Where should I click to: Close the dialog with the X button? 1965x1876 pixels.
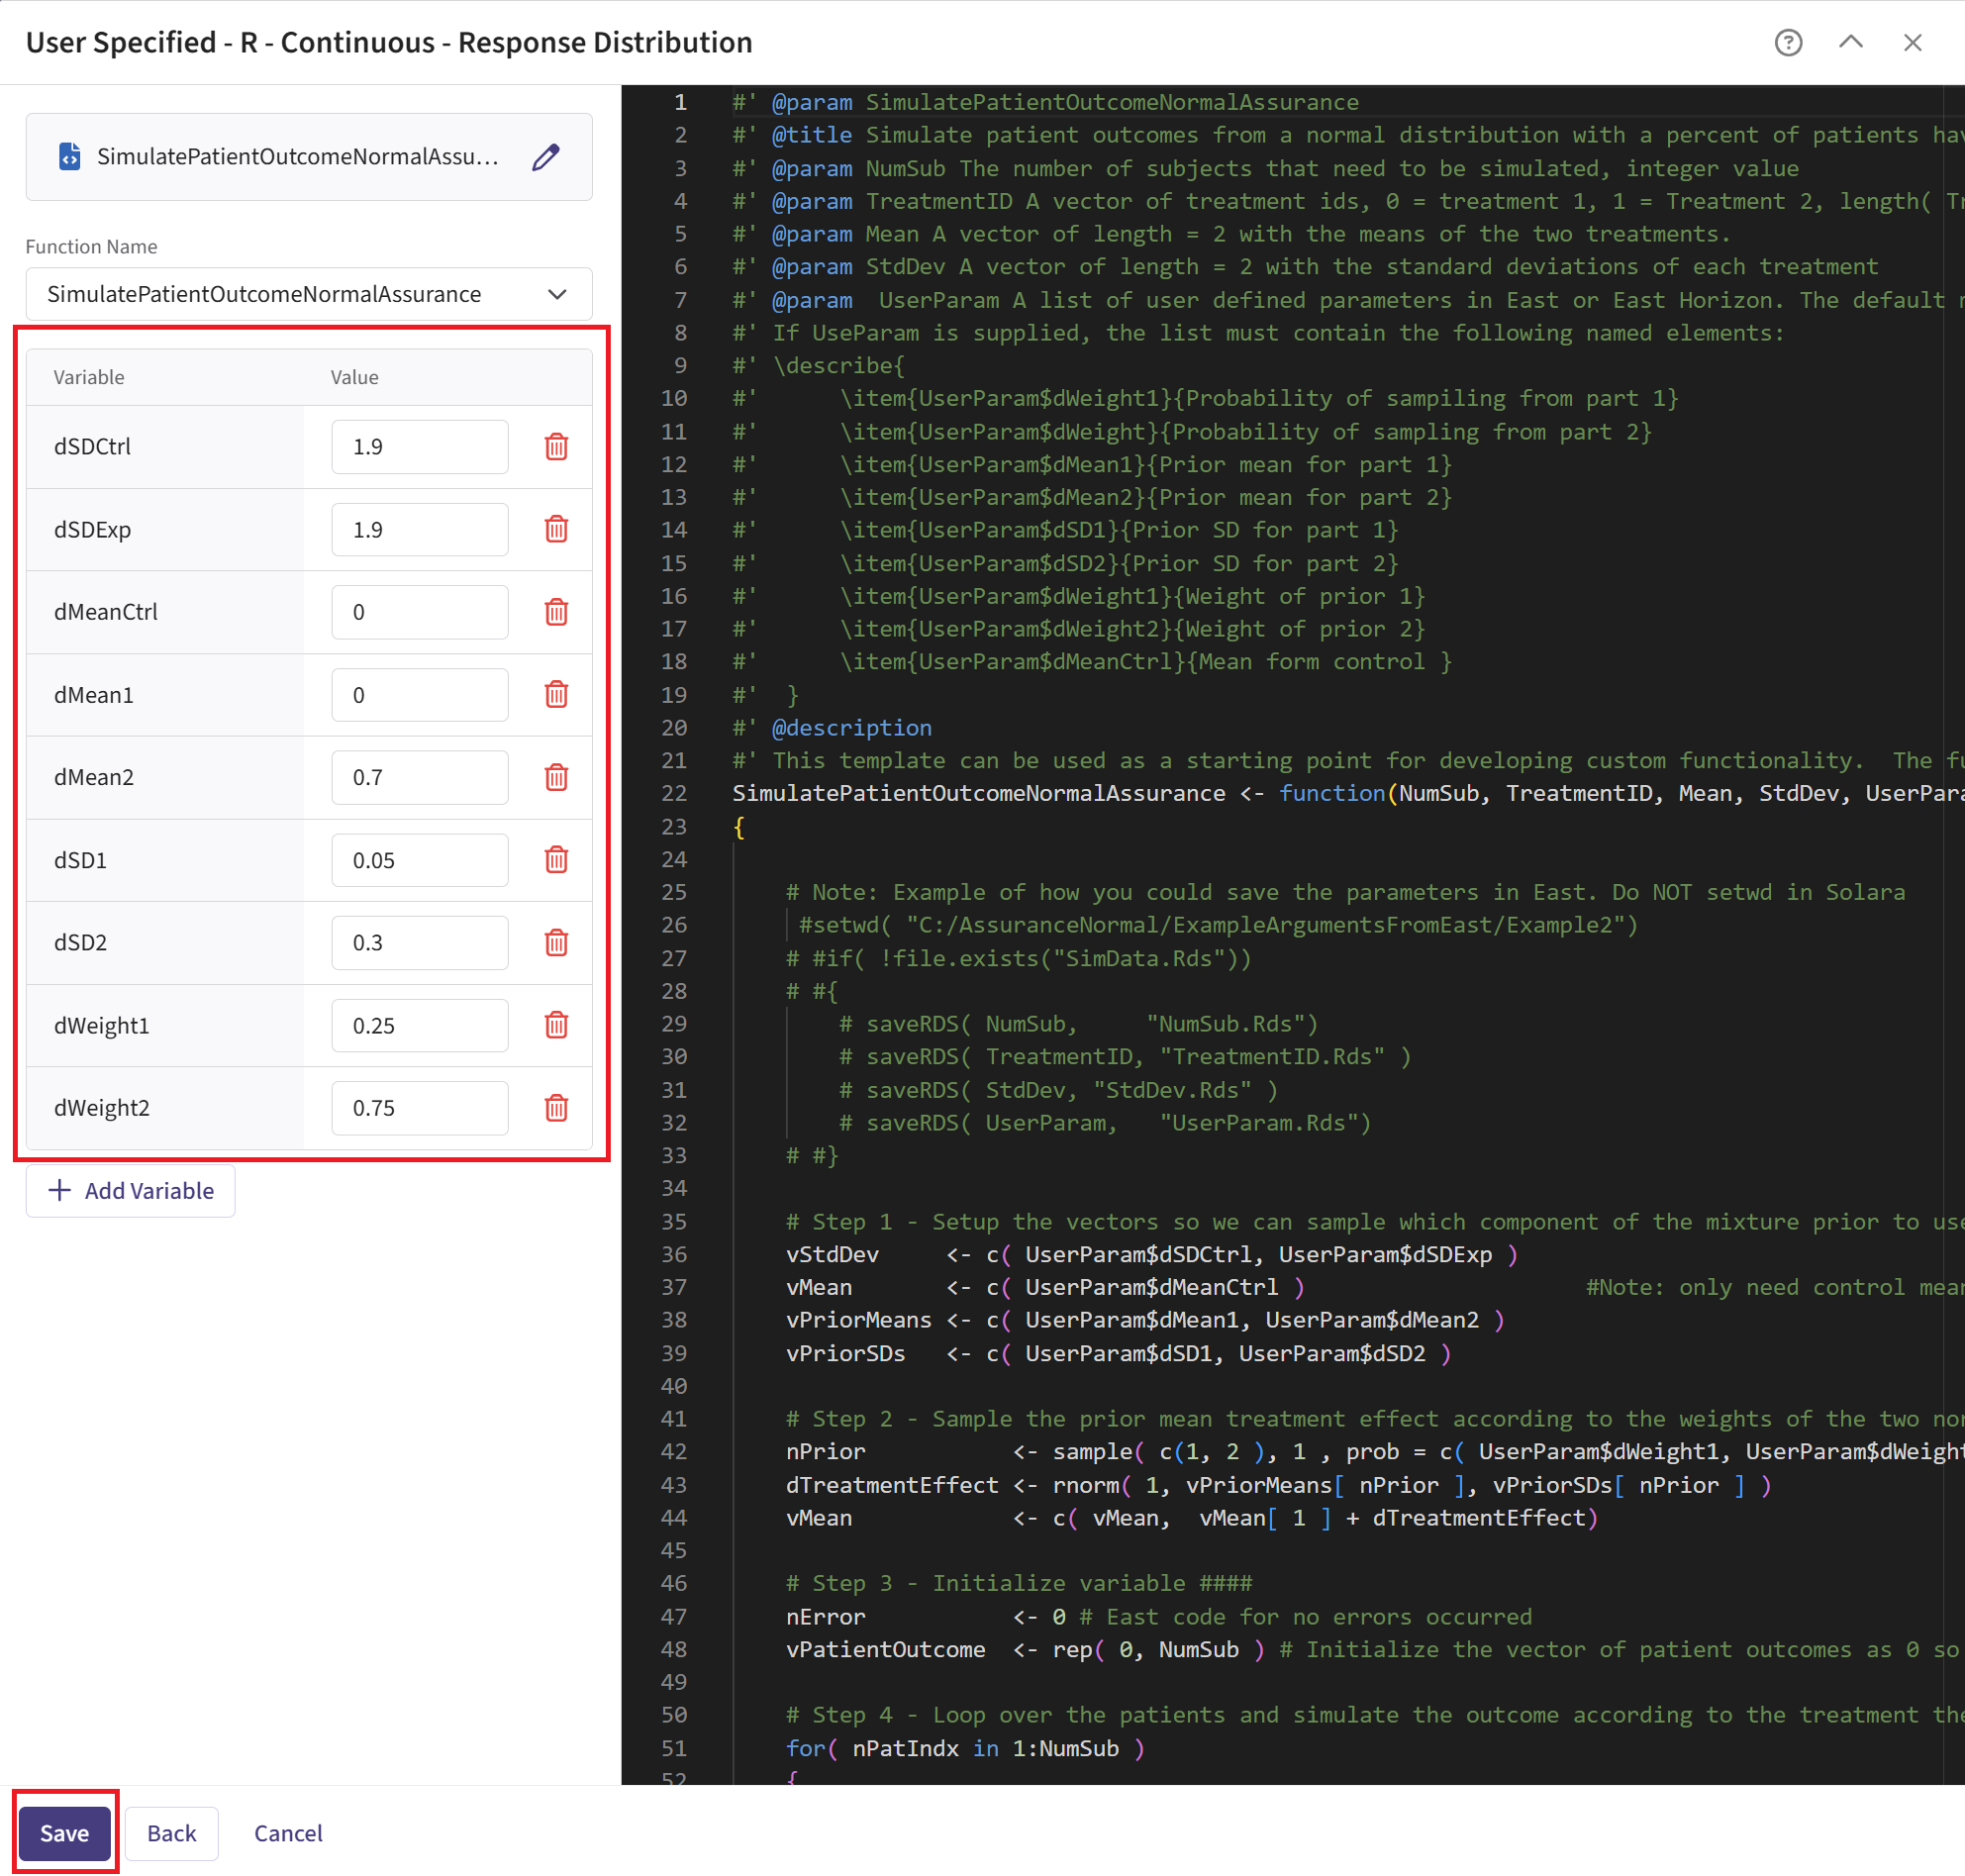tap(1912, 43)
